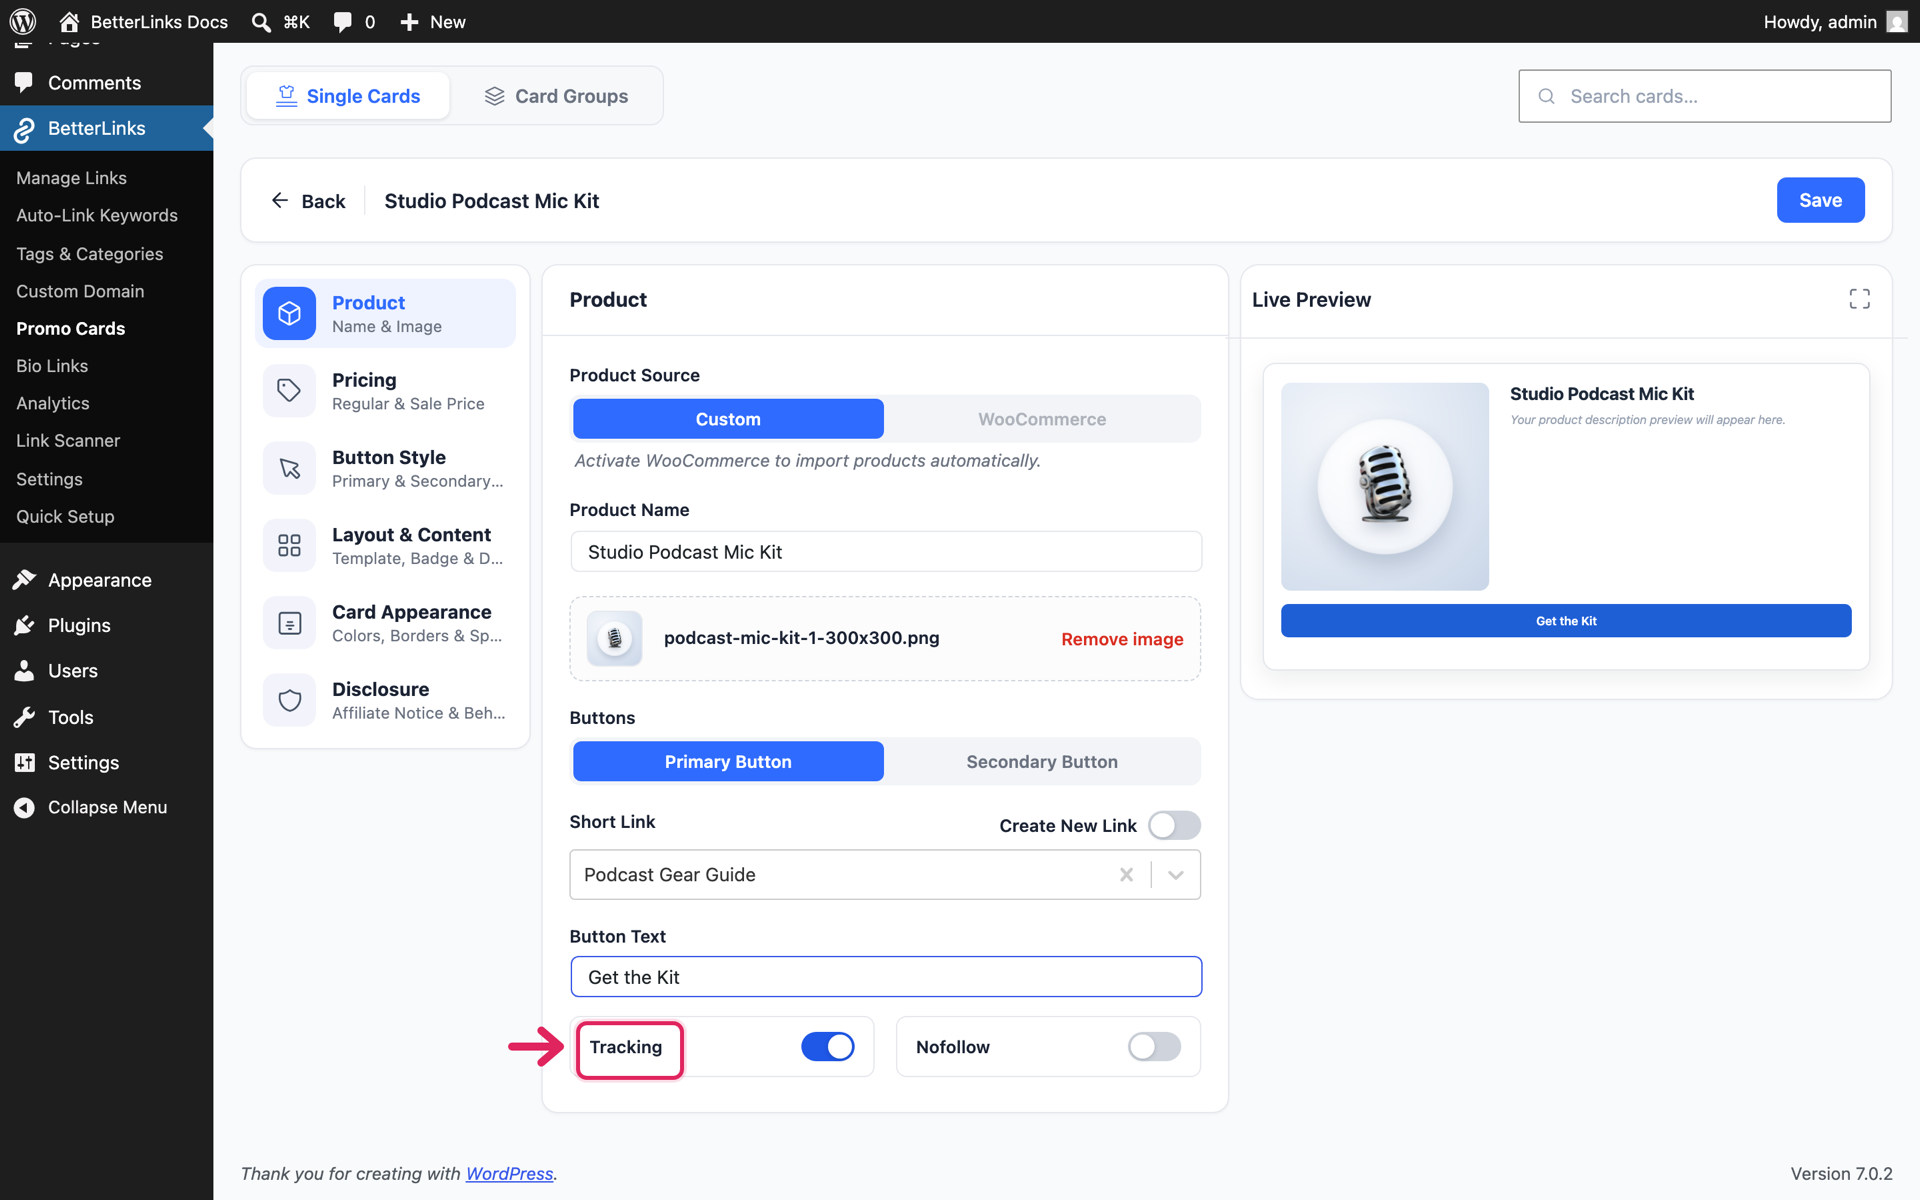The width and height of the screenshot is (1920, 1200).
Task: Click the Settings sliders icon in sidebar
Action: point(24,762)
